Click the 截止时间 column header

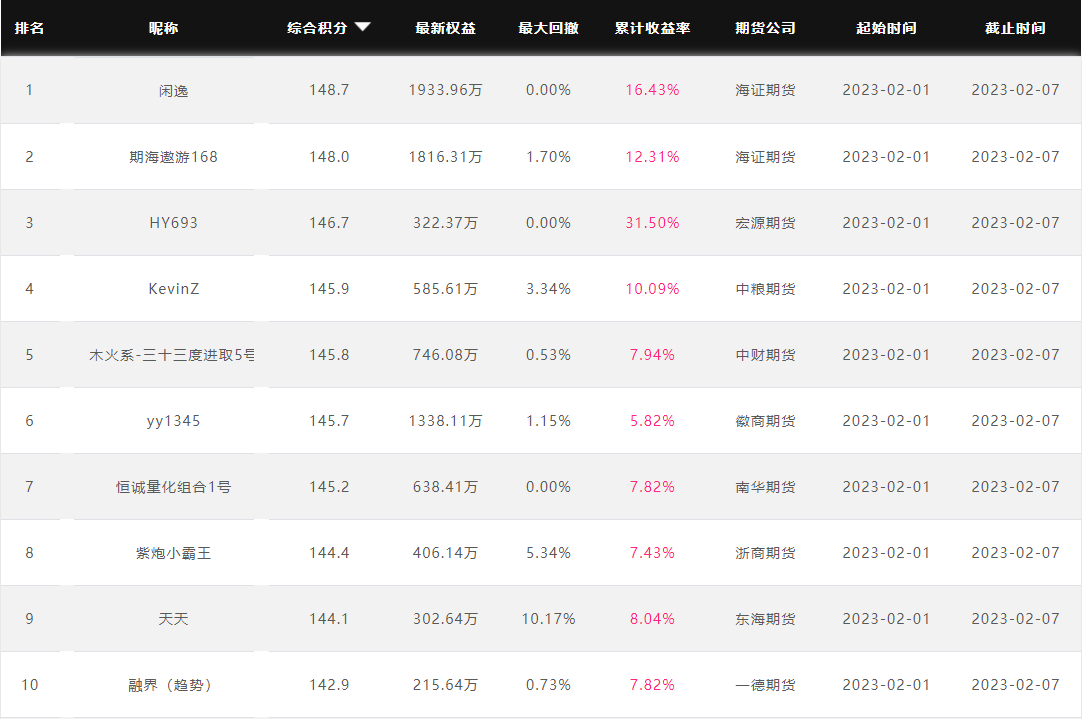point(1016,28)
